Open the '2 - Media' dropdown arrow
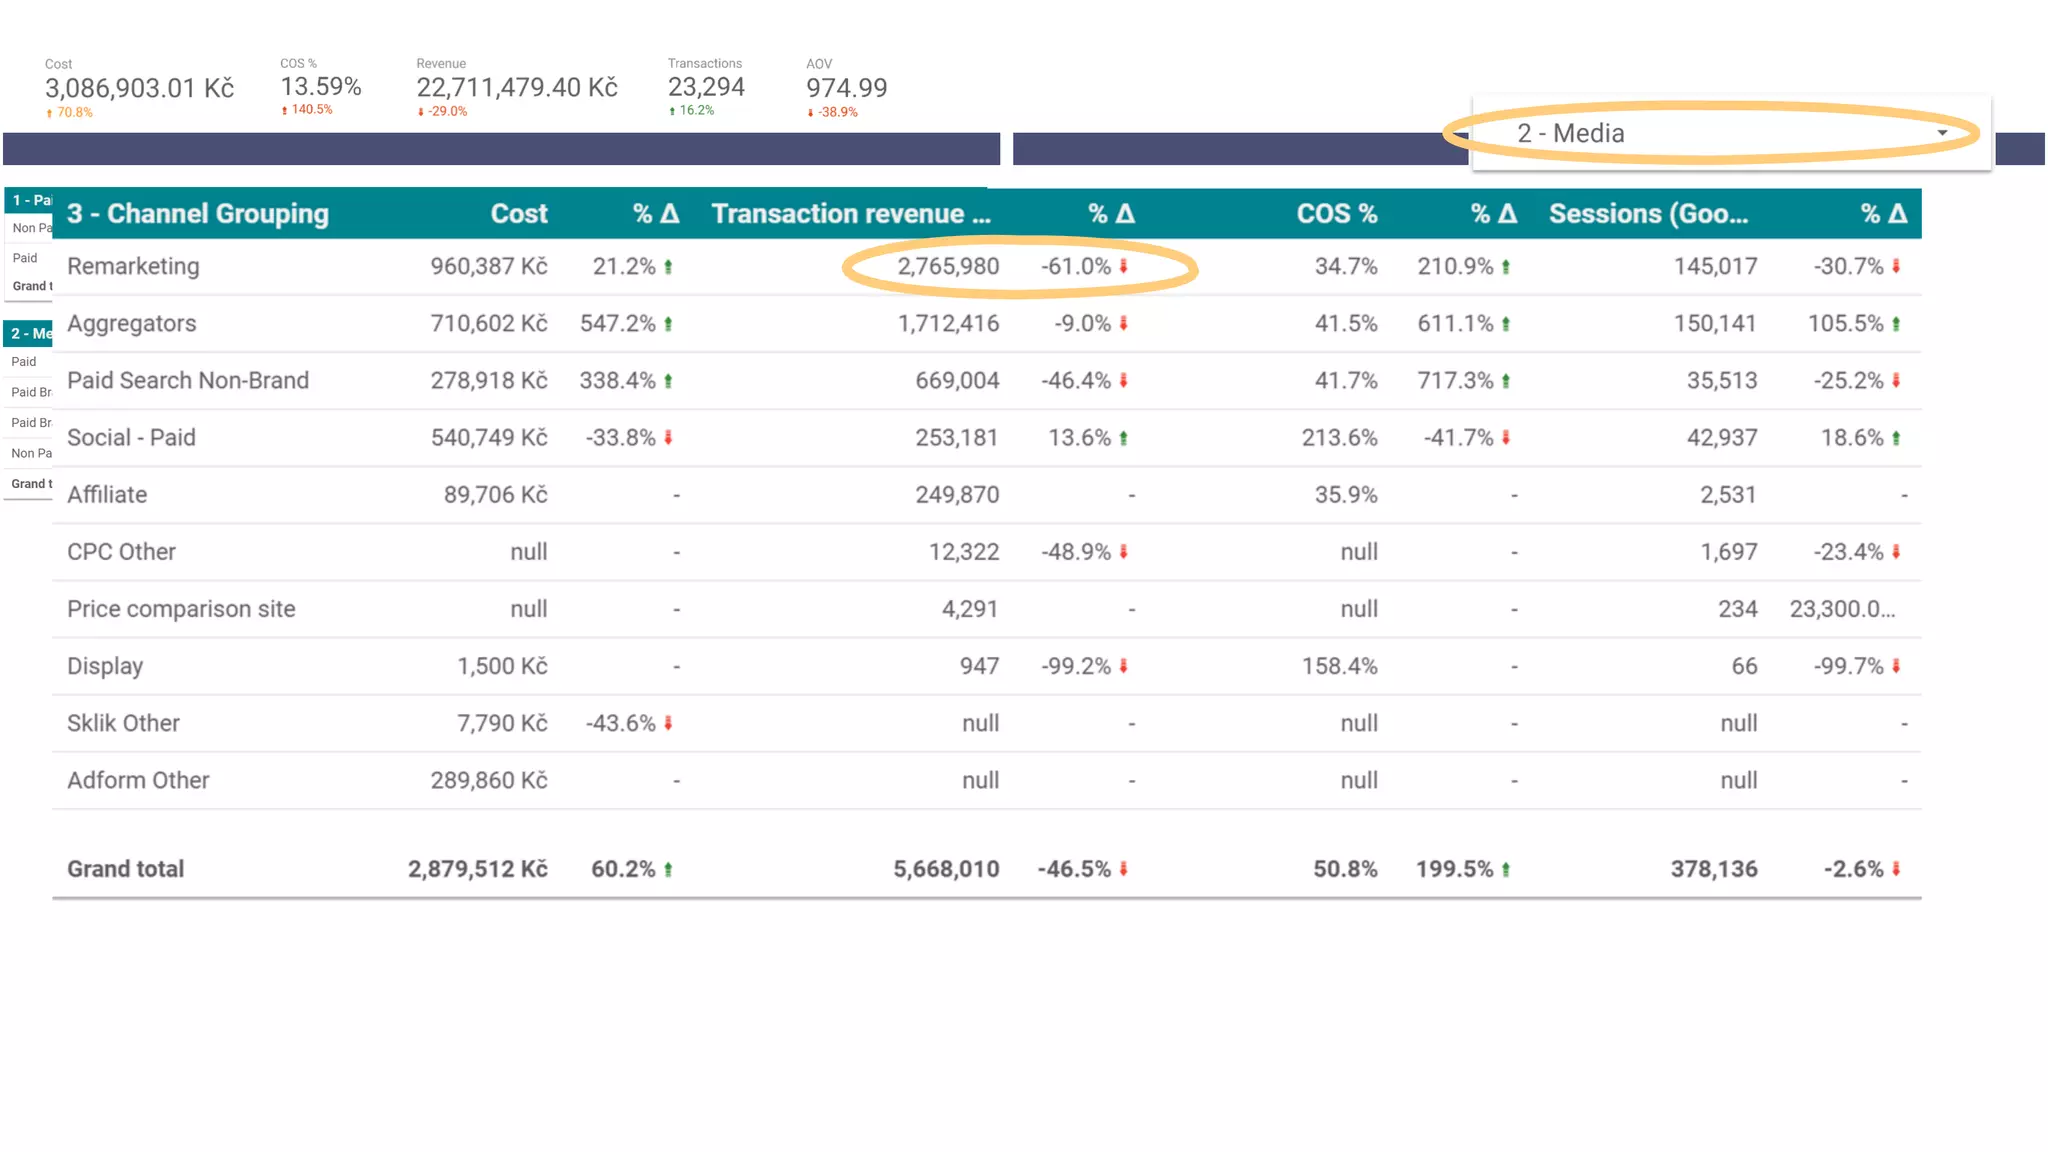The width and height of the screenshot is (2048, 1152). (1942, 133)
